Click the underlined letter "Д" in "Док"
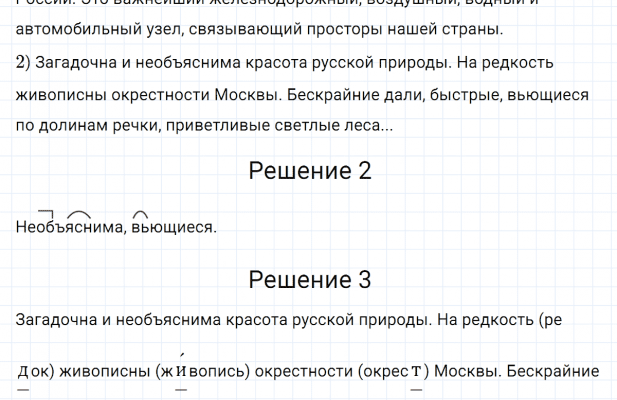617x400 pixels. tap(23, 372)
